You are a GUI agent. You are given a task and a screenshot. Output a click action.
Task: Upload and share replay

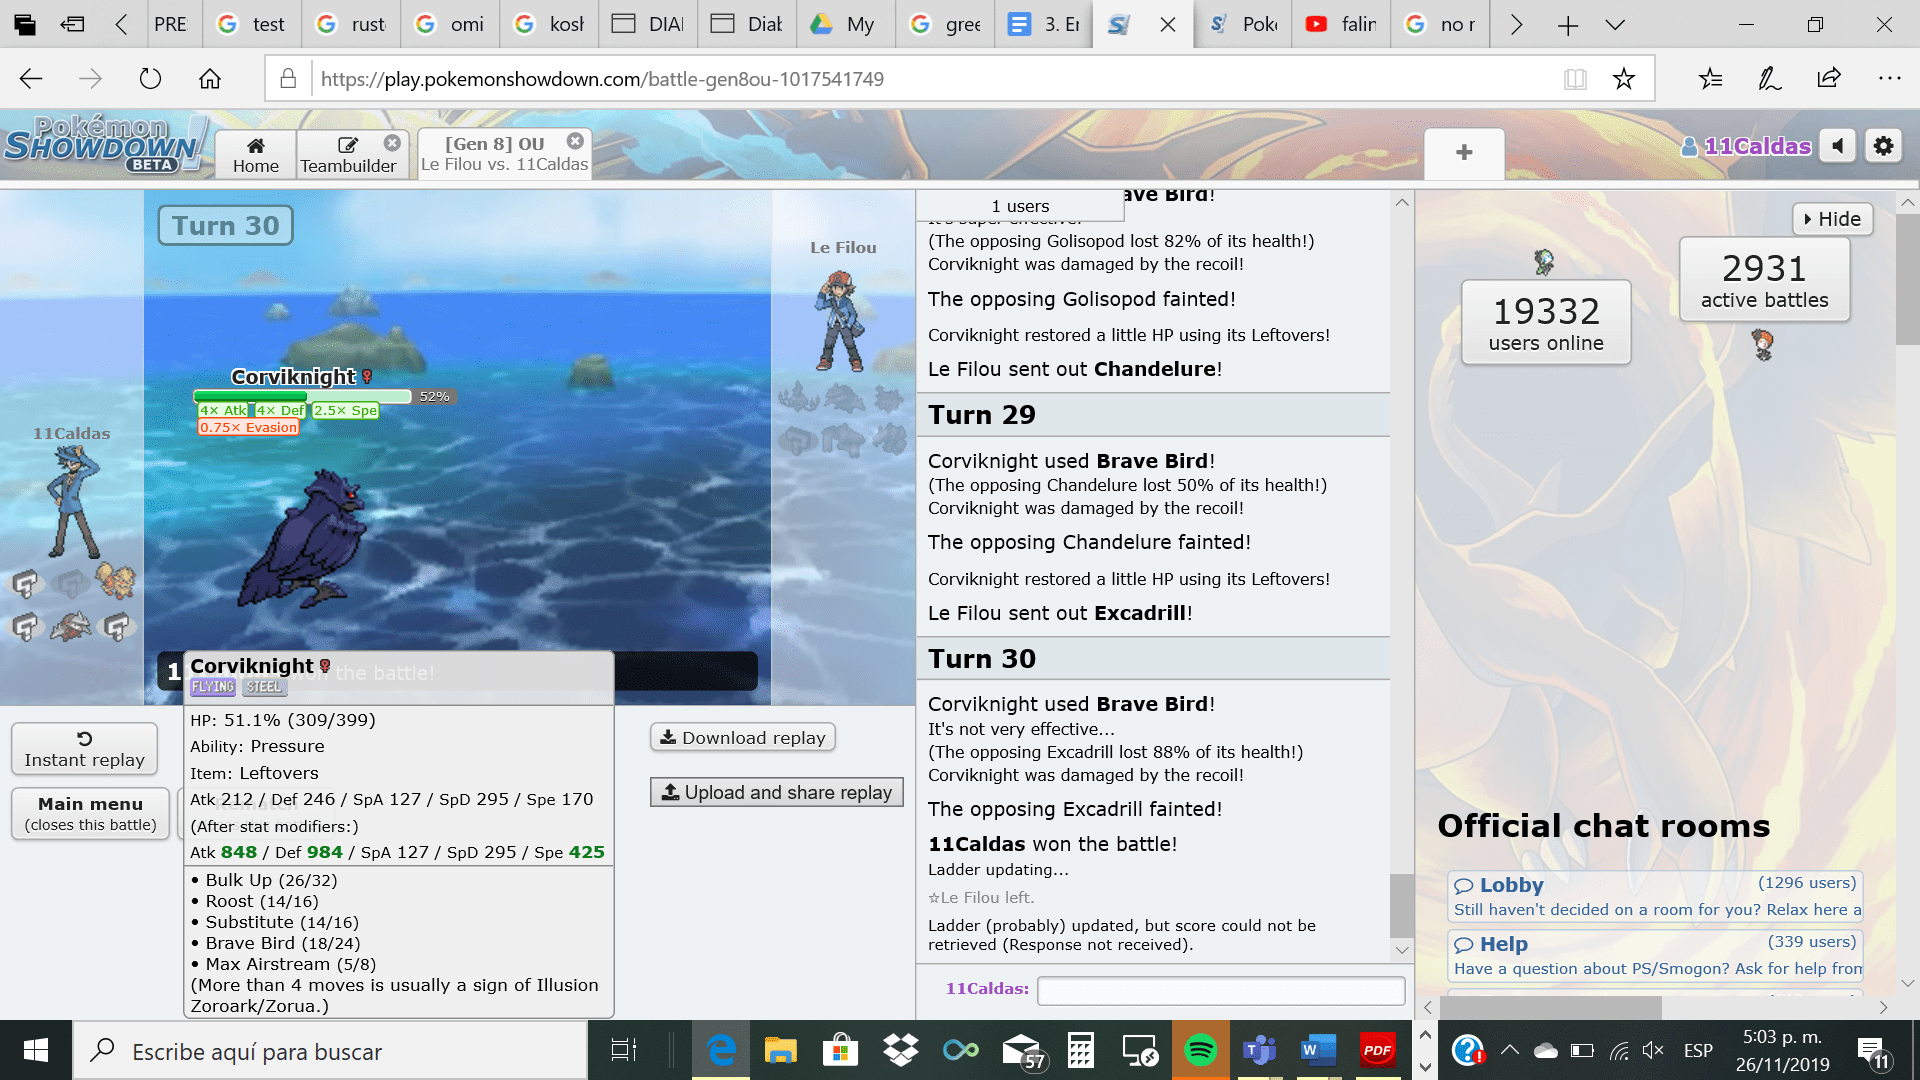(x=777, y=792)
